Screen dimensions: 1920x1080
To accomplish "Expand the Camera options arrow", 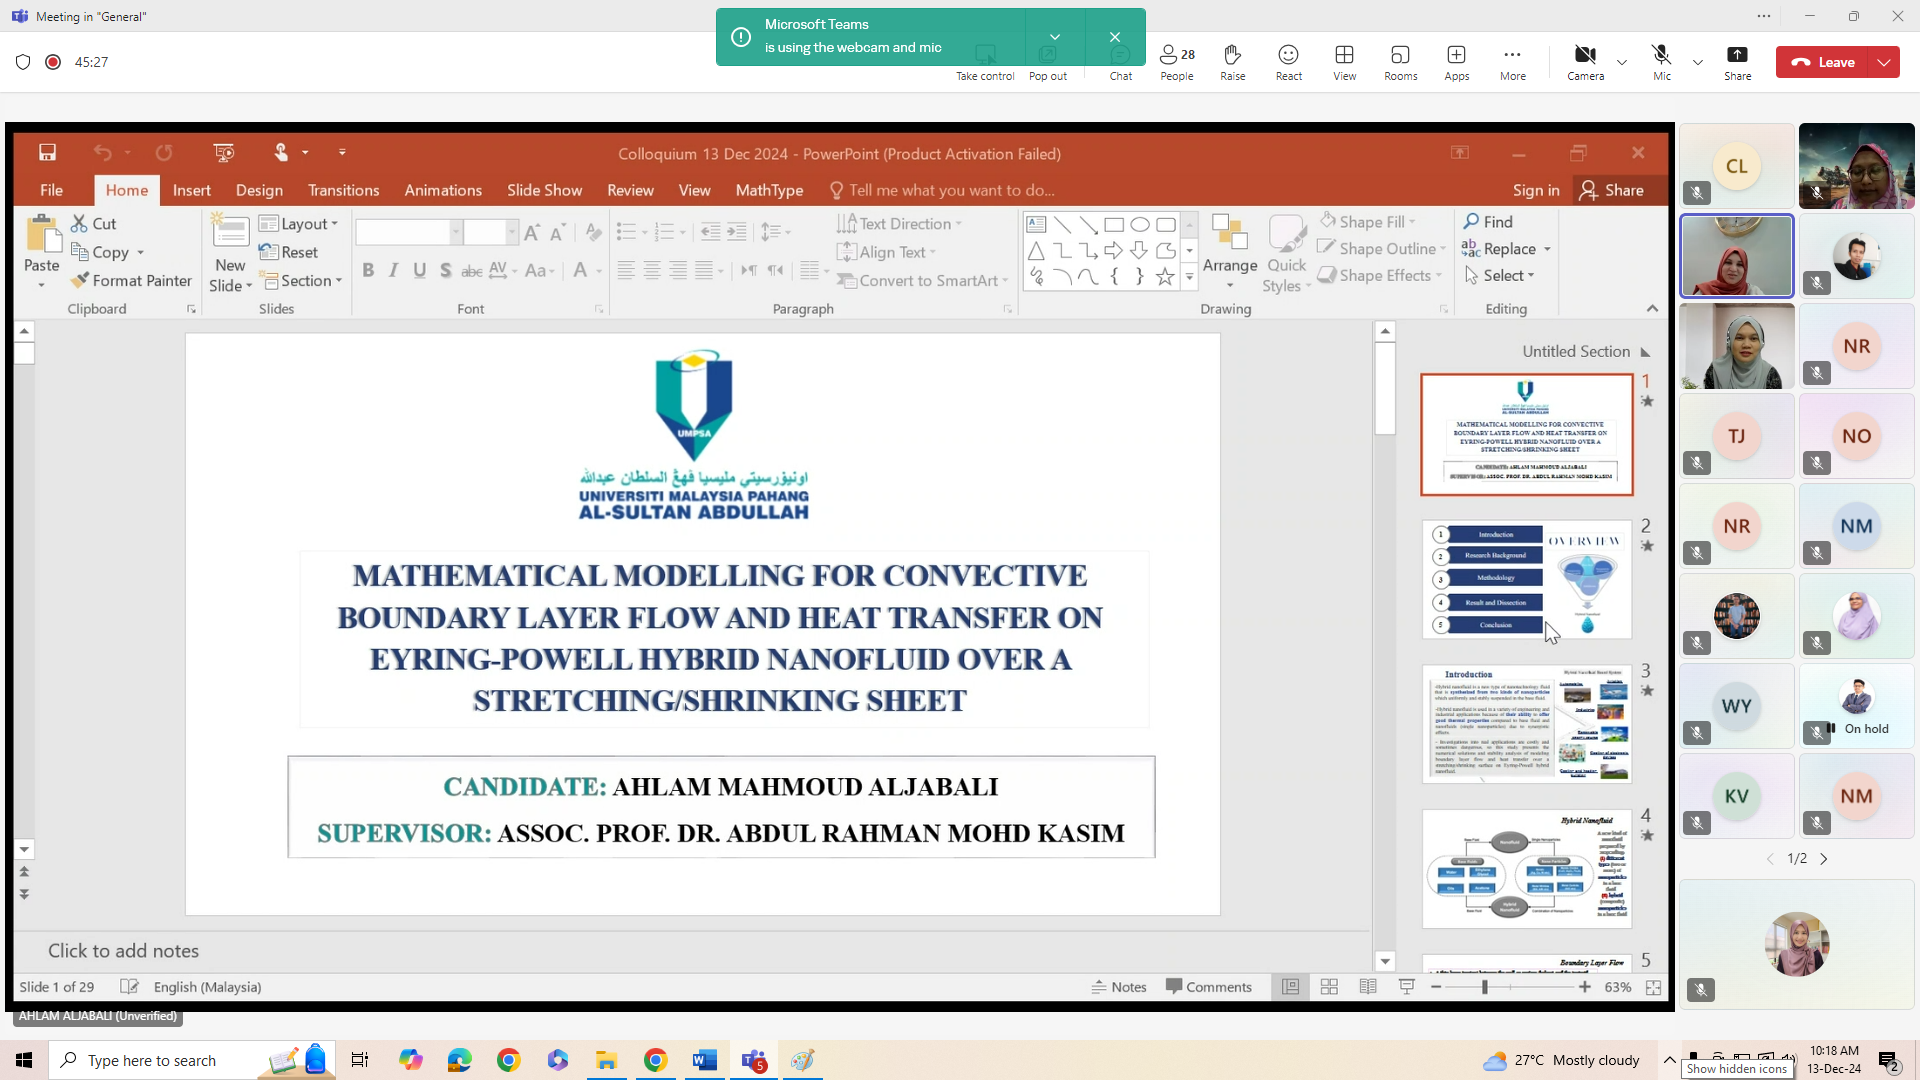I will 1622,62.
